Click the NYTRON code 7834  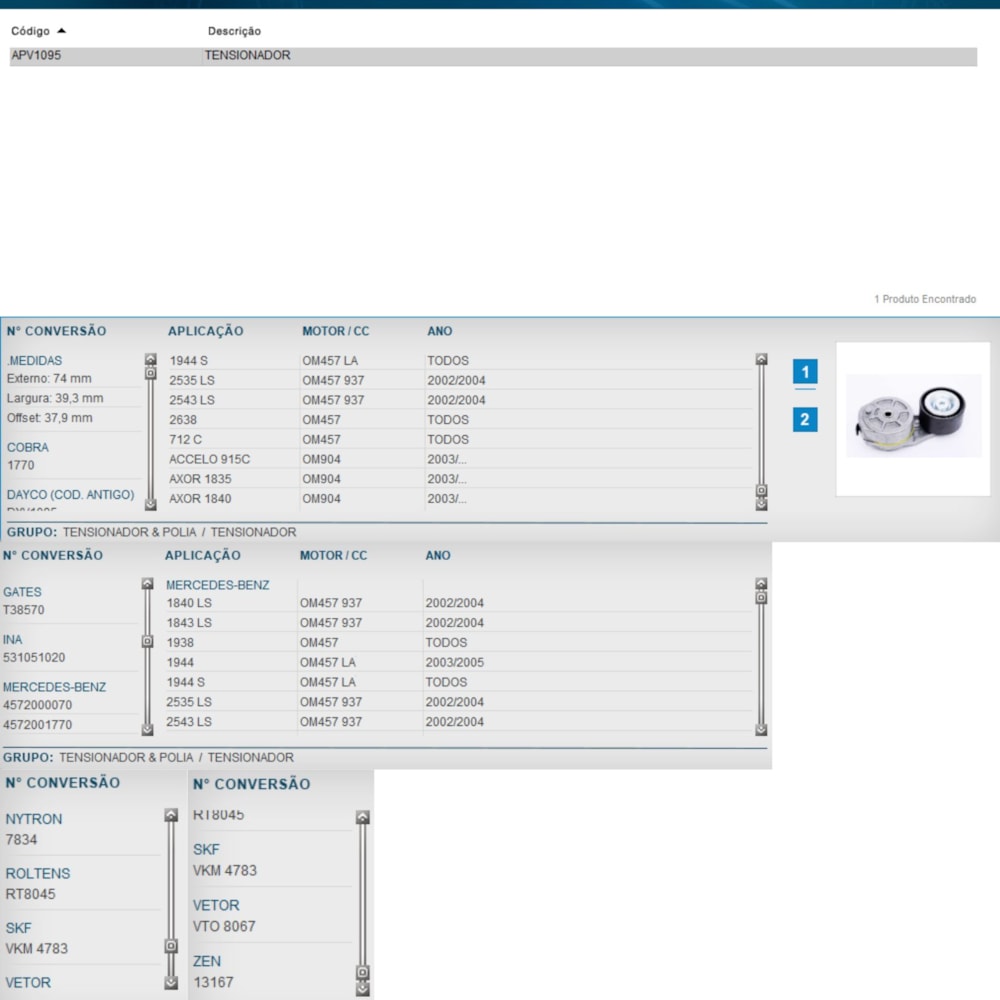coord(21,840)
